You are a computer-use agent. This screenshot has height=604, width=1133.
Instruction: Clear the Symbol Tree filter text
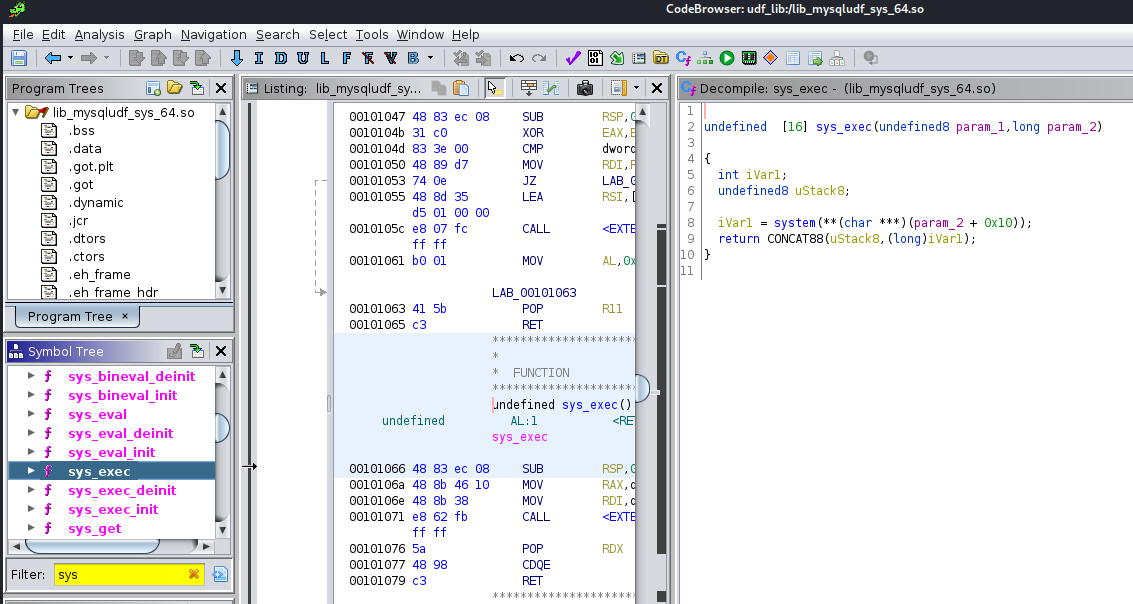coord(193,574)
